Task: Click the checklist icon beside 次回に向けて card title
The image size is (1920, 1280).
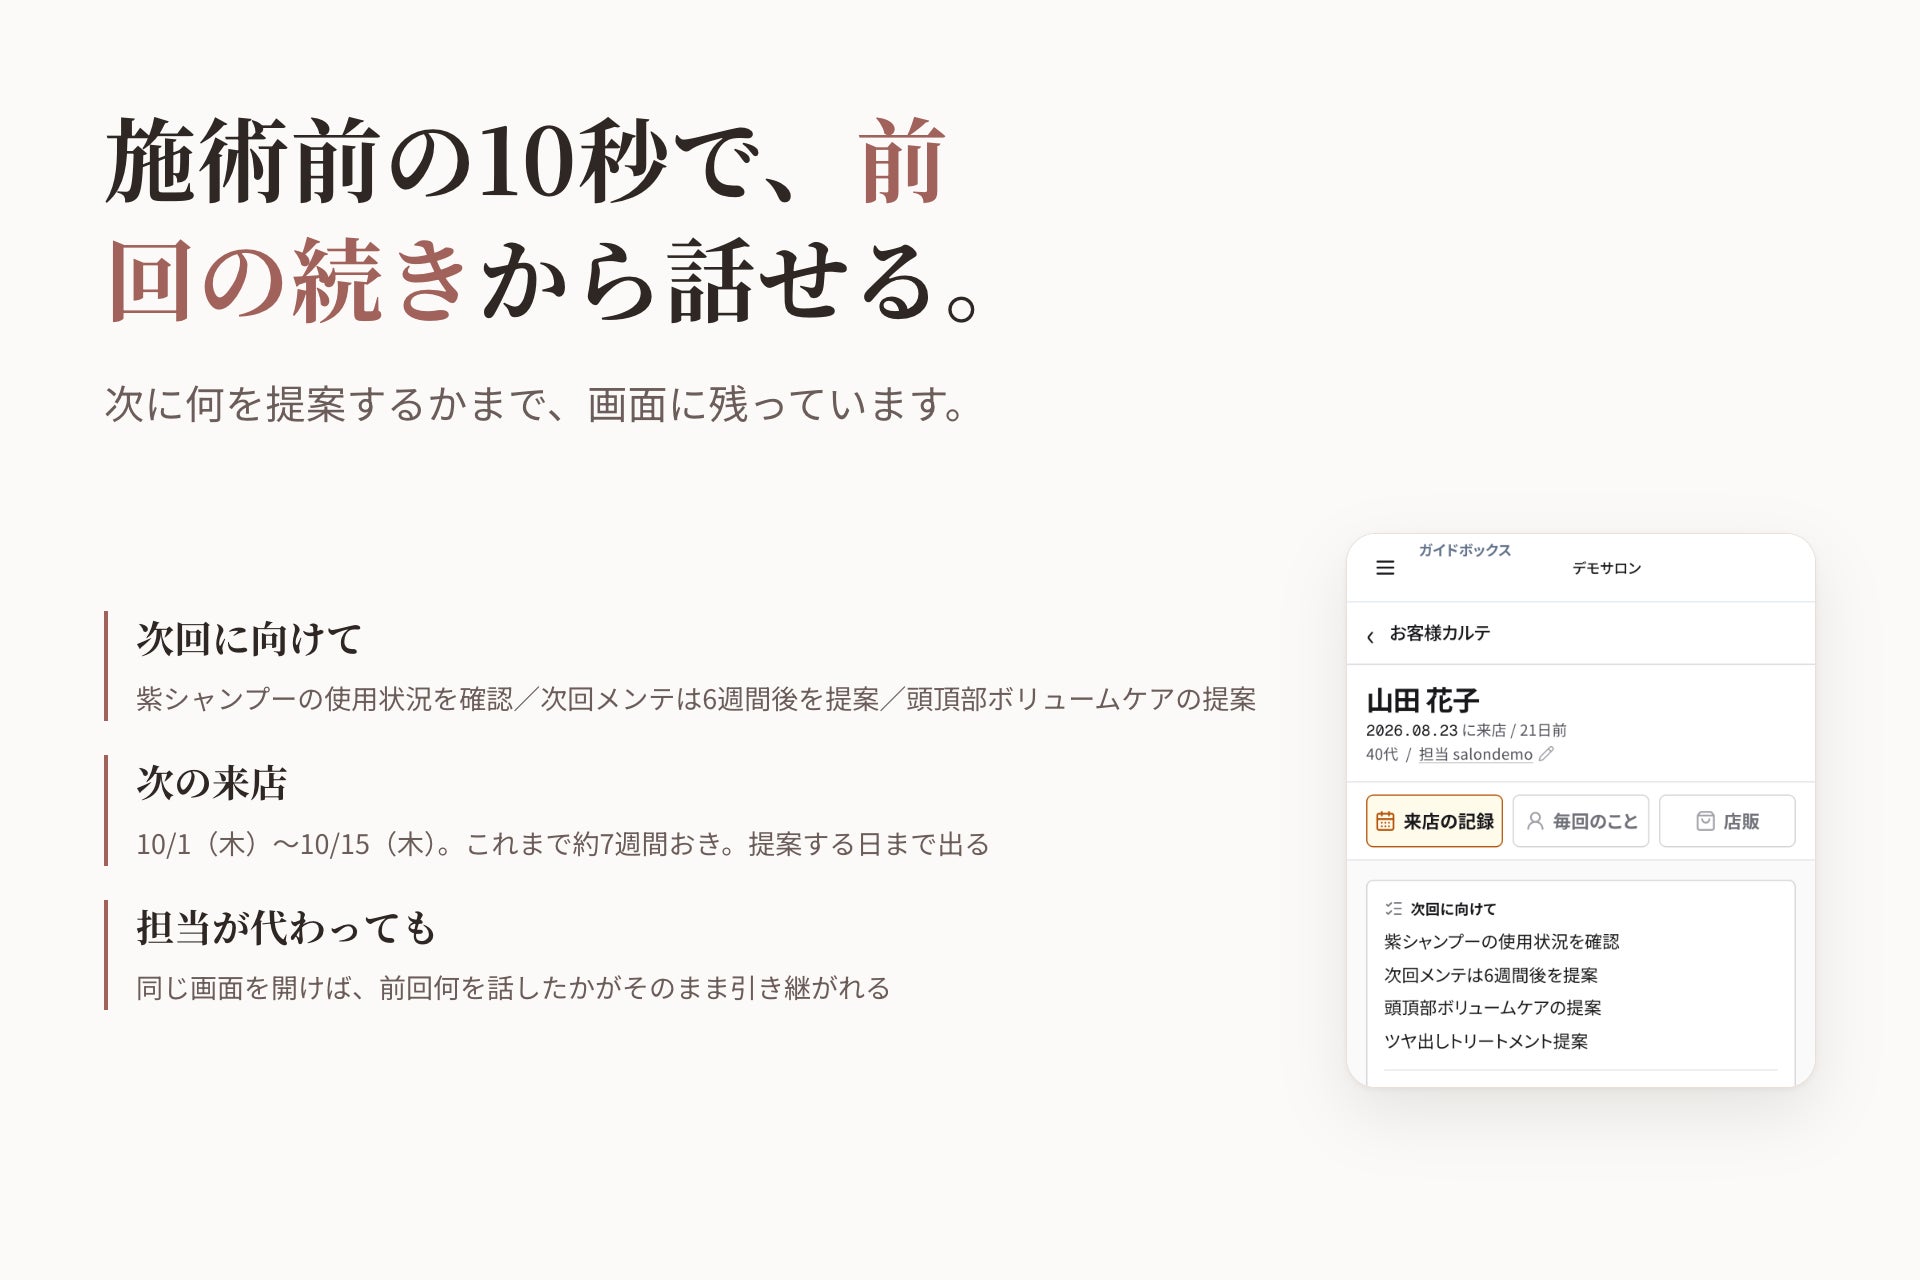Action: pos(1393,909)
